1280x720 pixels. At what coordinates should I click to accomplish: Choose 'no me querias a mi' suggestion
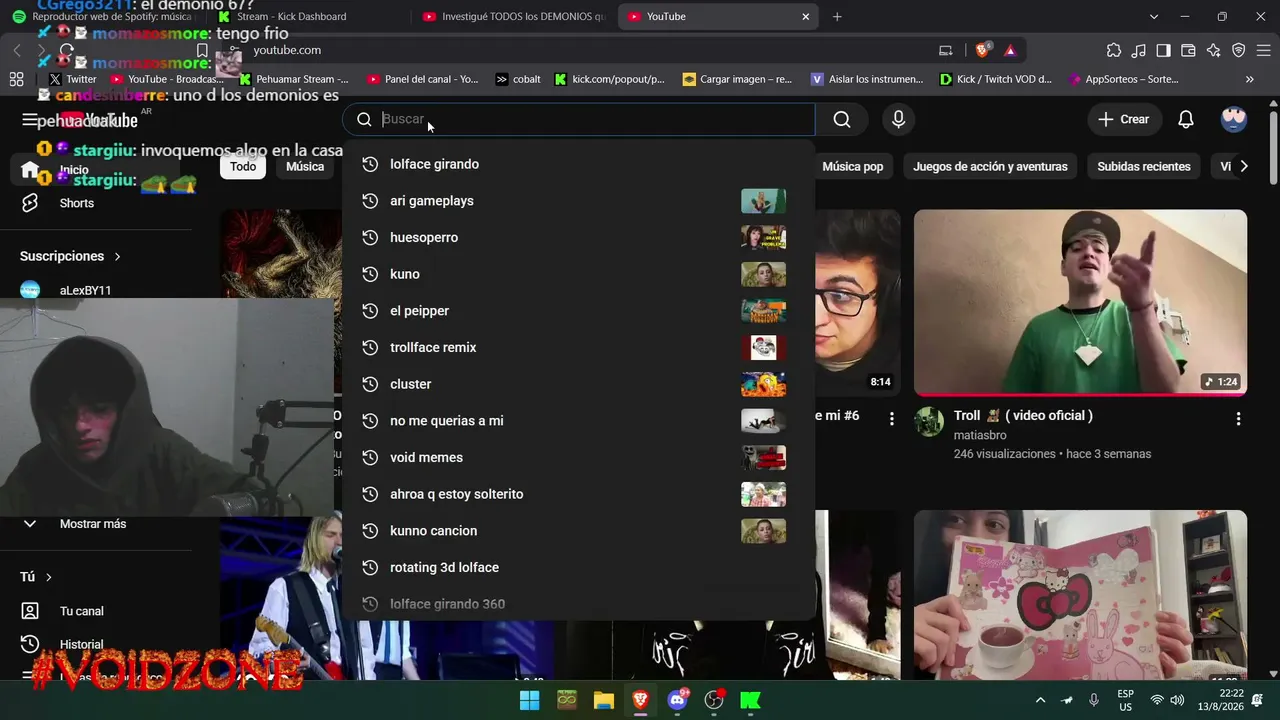coord(578,421)
